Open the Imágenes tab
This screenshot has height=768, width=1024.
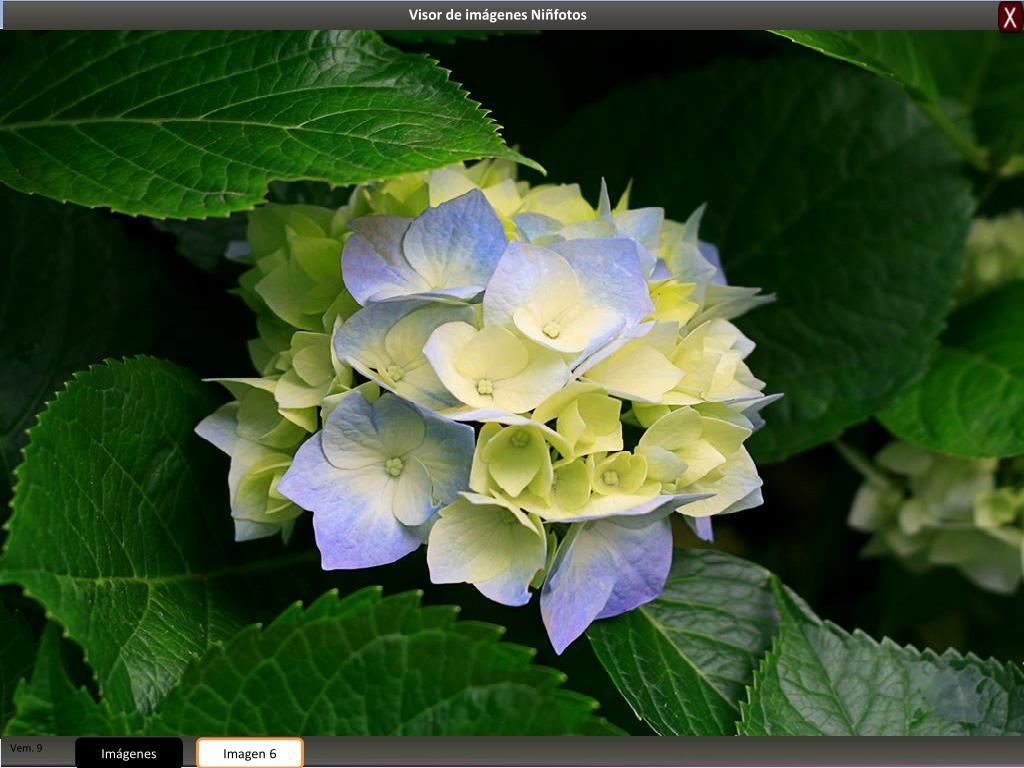coord(129,753)
